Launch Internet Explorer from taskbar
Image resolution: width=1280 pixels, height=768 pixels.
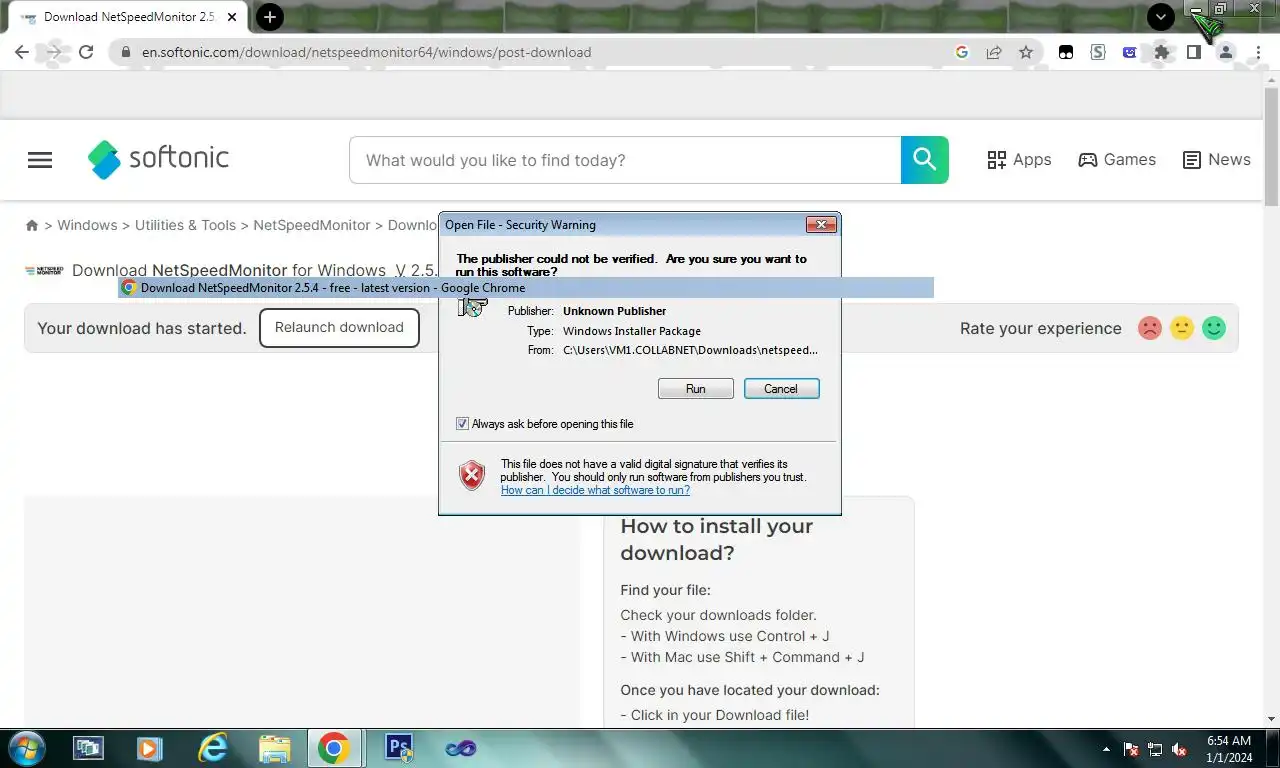(213, 748)
